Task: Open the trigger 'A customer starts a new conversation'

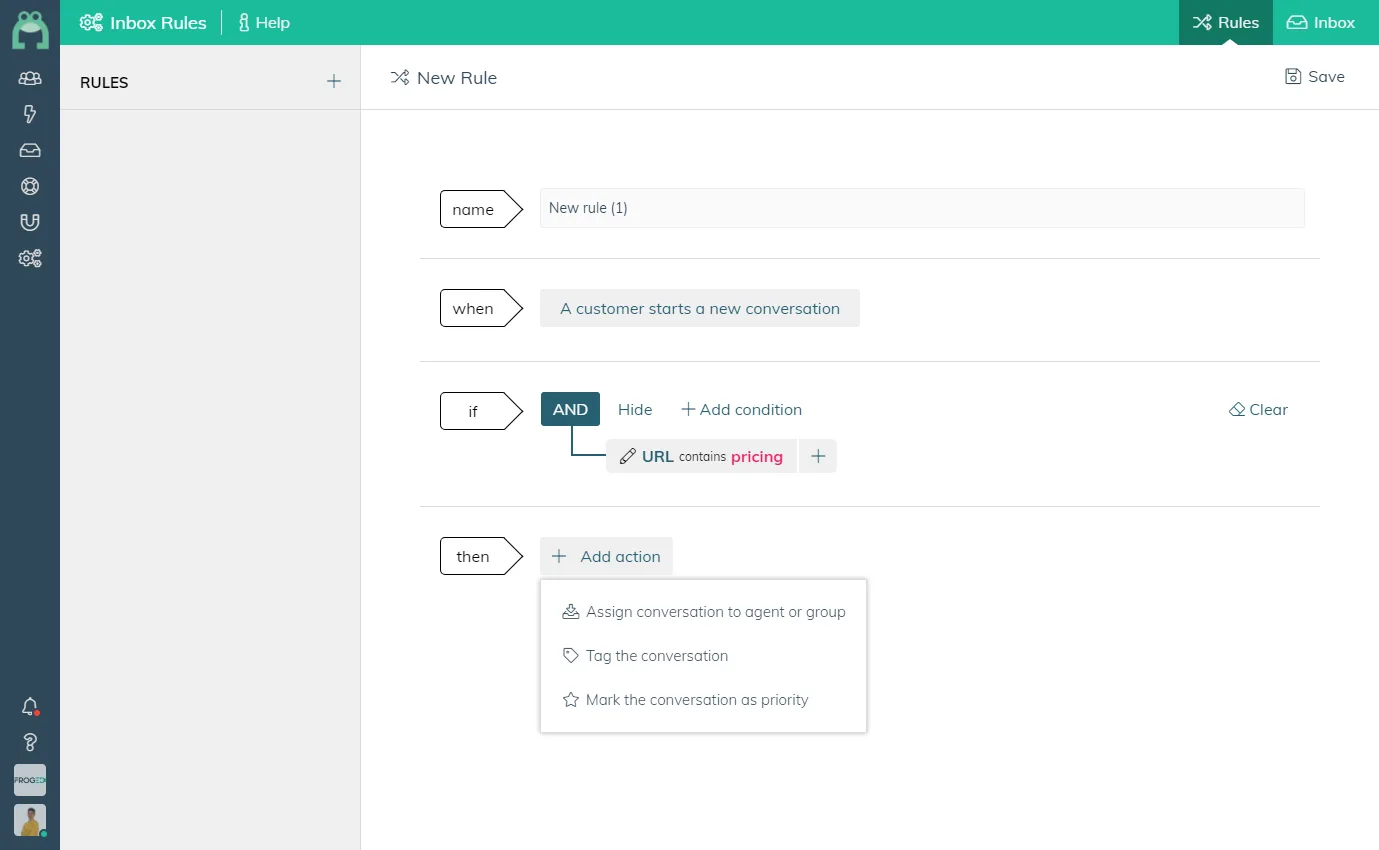Action: click(700, 308)
